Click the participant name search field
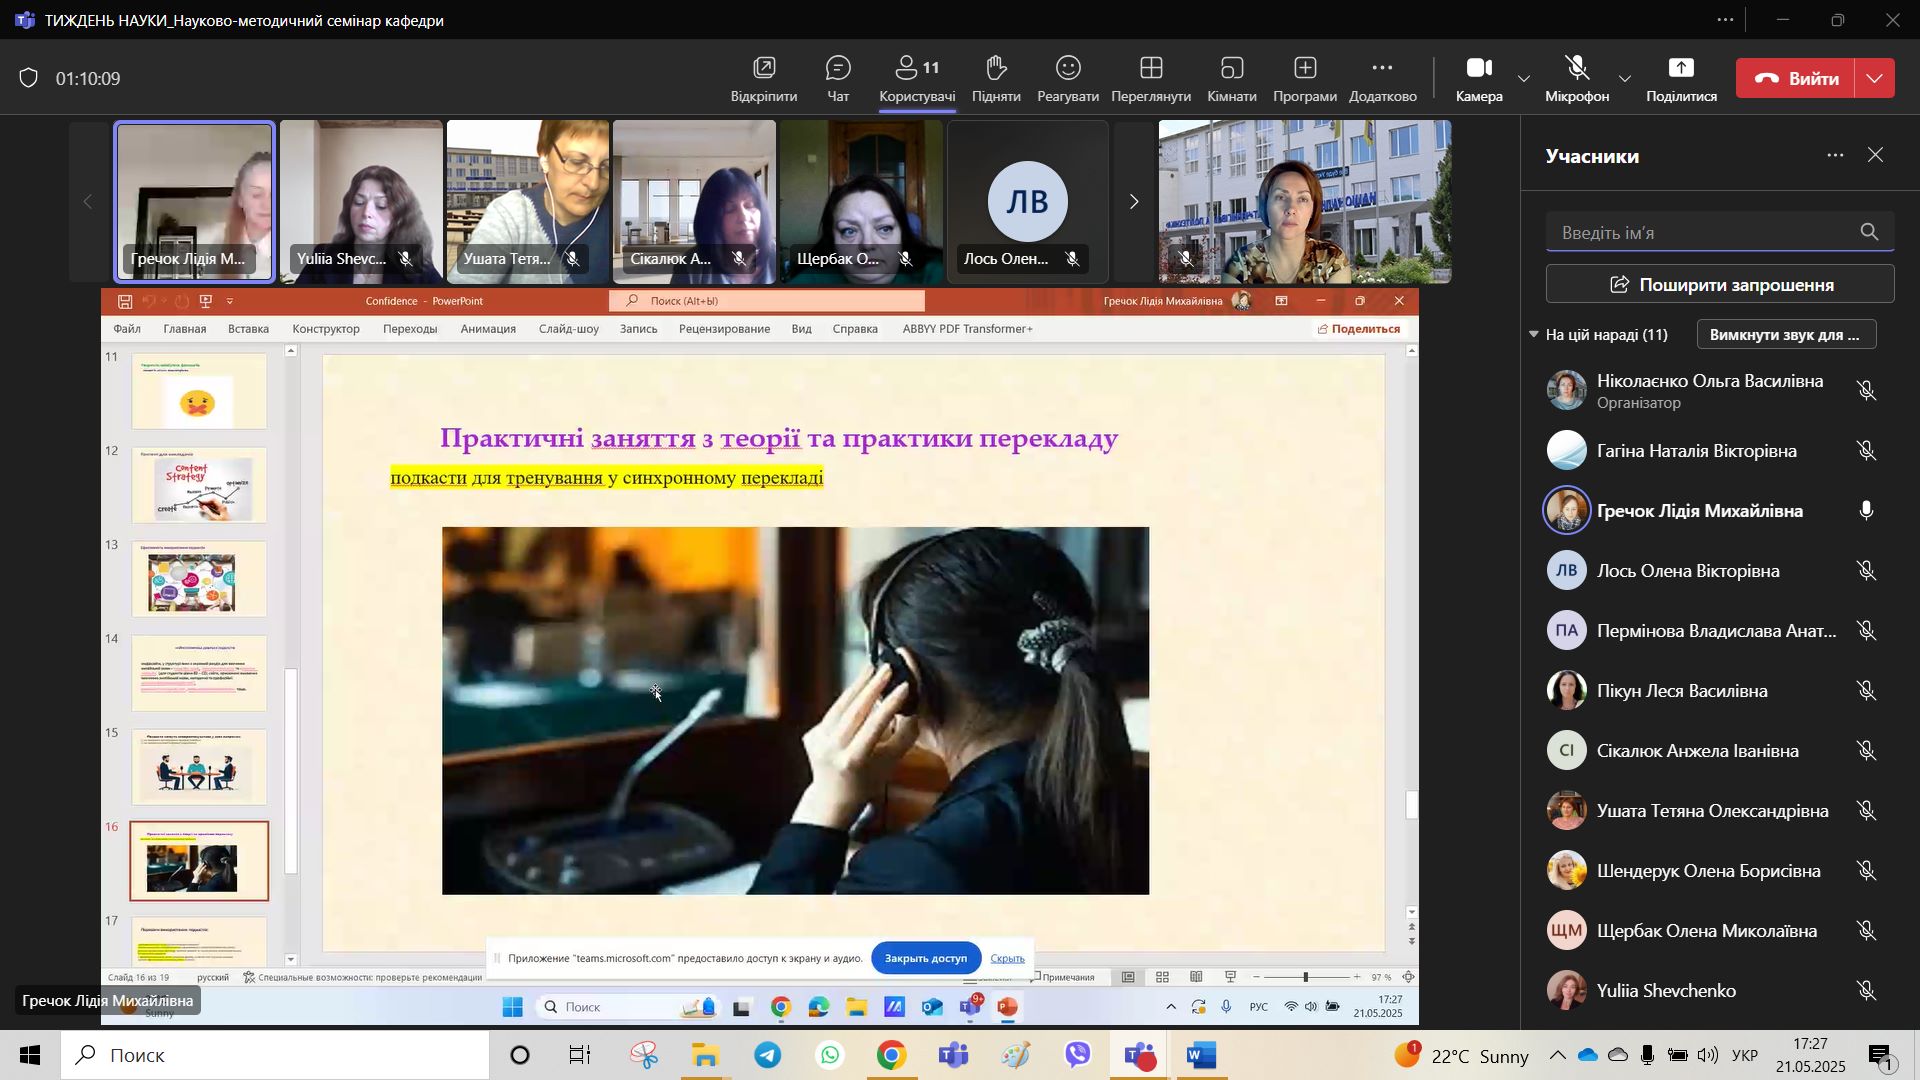 [1700, 233]
